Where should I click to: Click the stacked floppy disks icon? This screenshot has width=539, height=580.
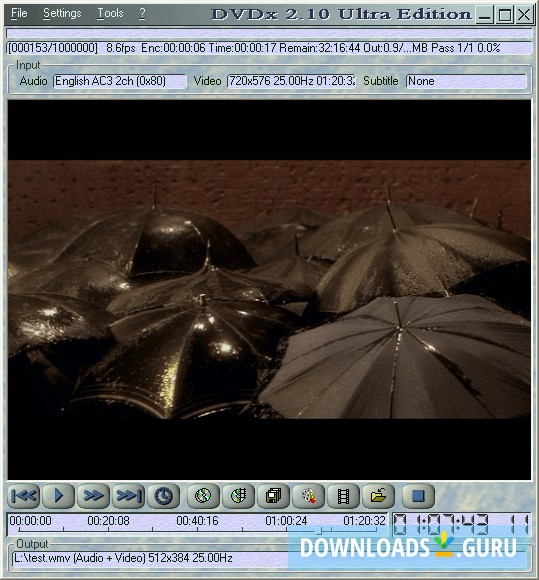pos(273,496)
